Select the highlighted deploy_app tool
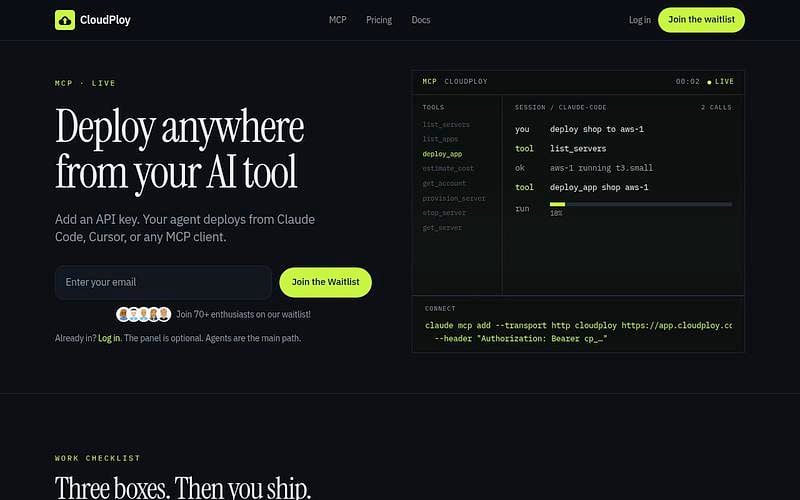Image resolution: width=800 pixels, height=500 pixels. click(x=442, y=154)
